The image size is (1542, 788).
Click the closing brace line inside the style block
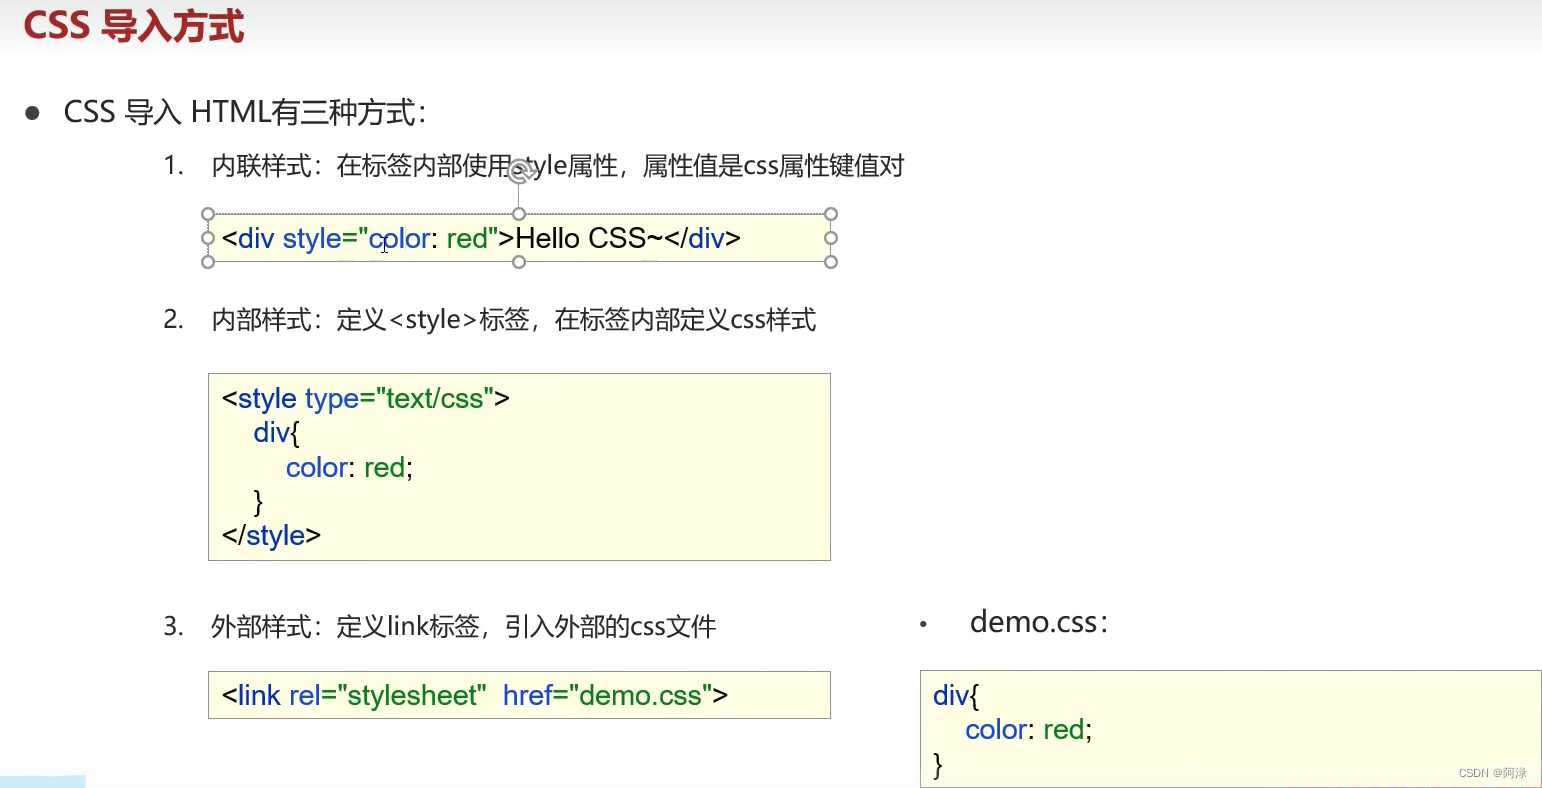pos(259,501)
